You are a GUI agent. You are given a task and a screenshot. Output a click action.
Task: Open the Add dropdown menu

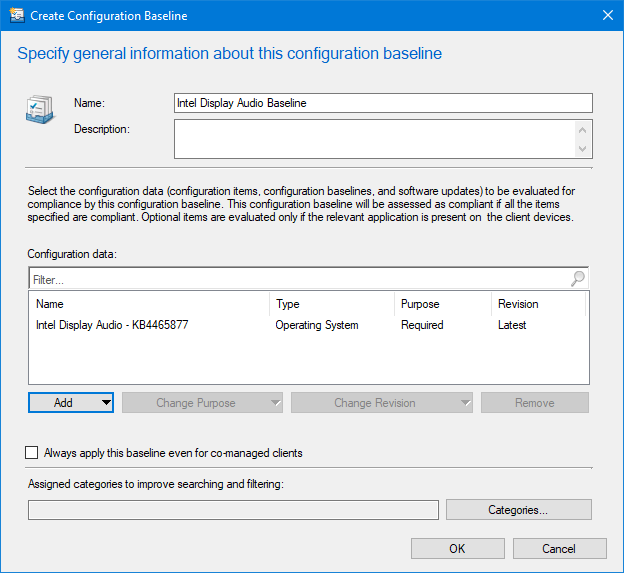71,403
